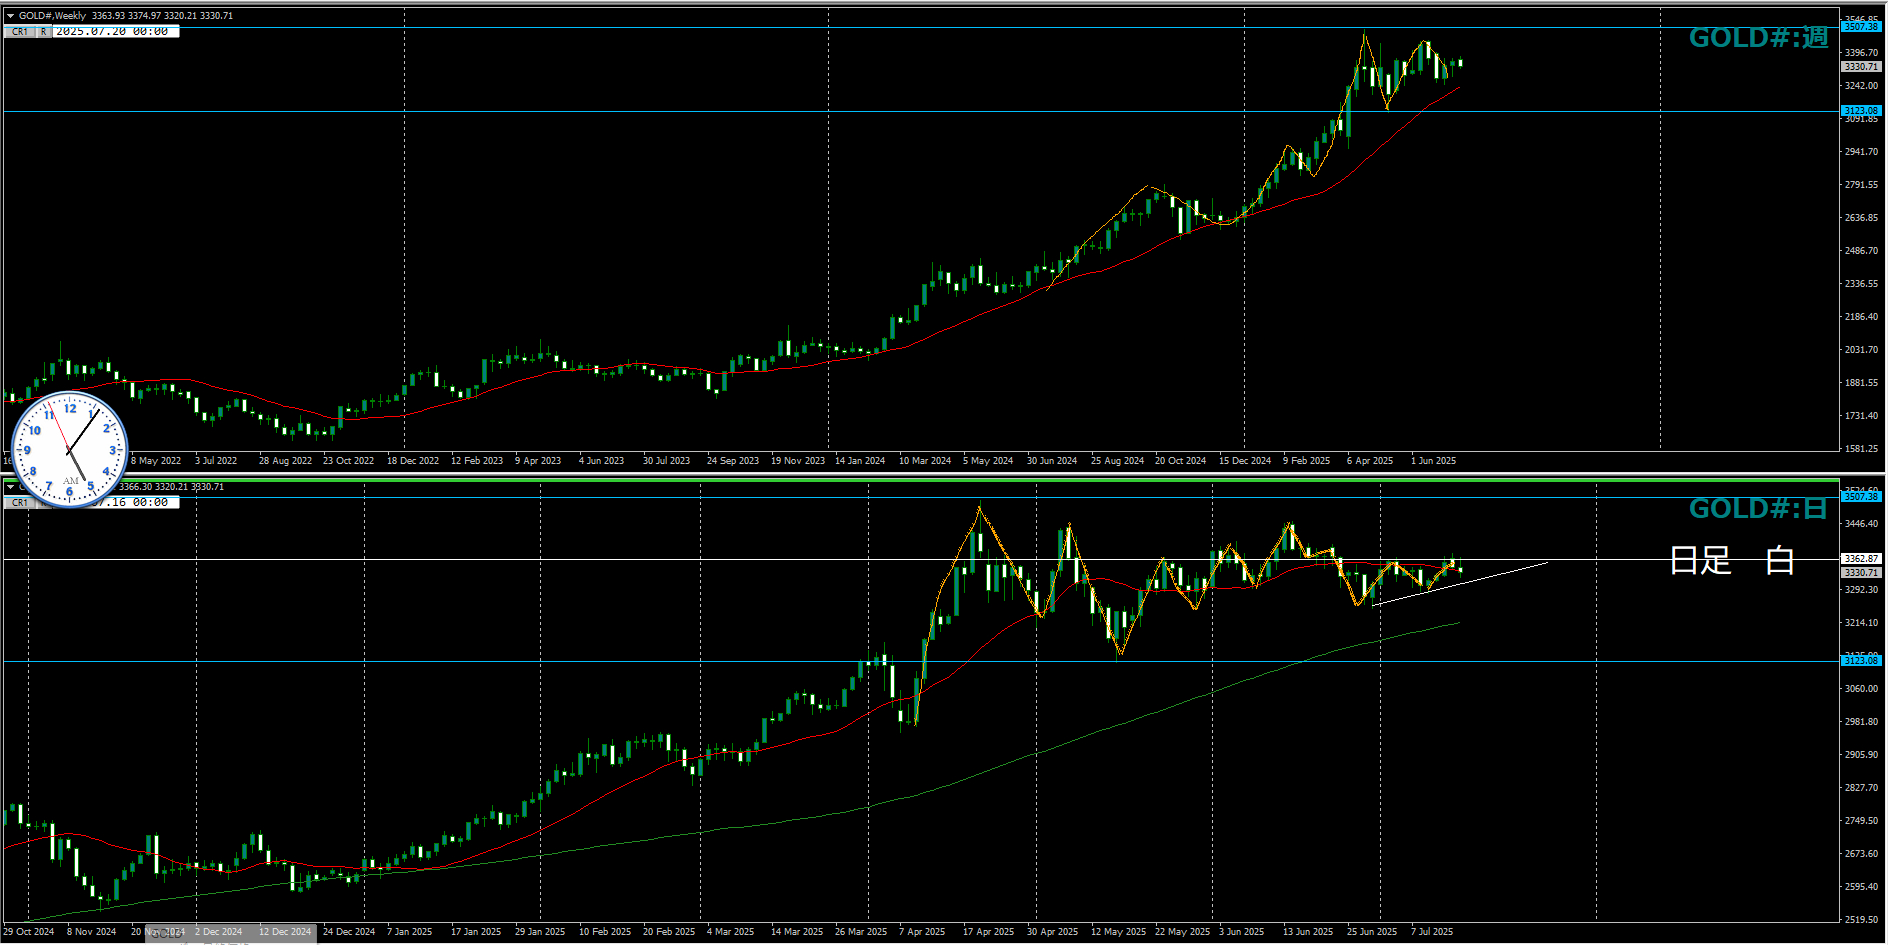Click the 13 Jun 2025 date on daily axis
1888x945 pixels.
point(1308,932)
